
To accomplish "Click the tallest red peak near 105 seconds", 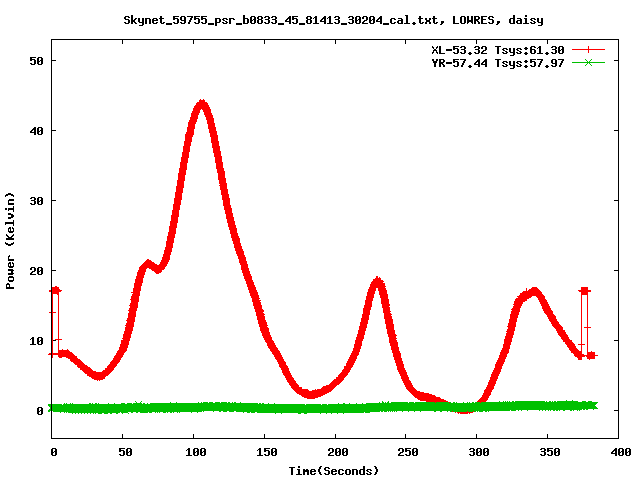I will 202,105.
